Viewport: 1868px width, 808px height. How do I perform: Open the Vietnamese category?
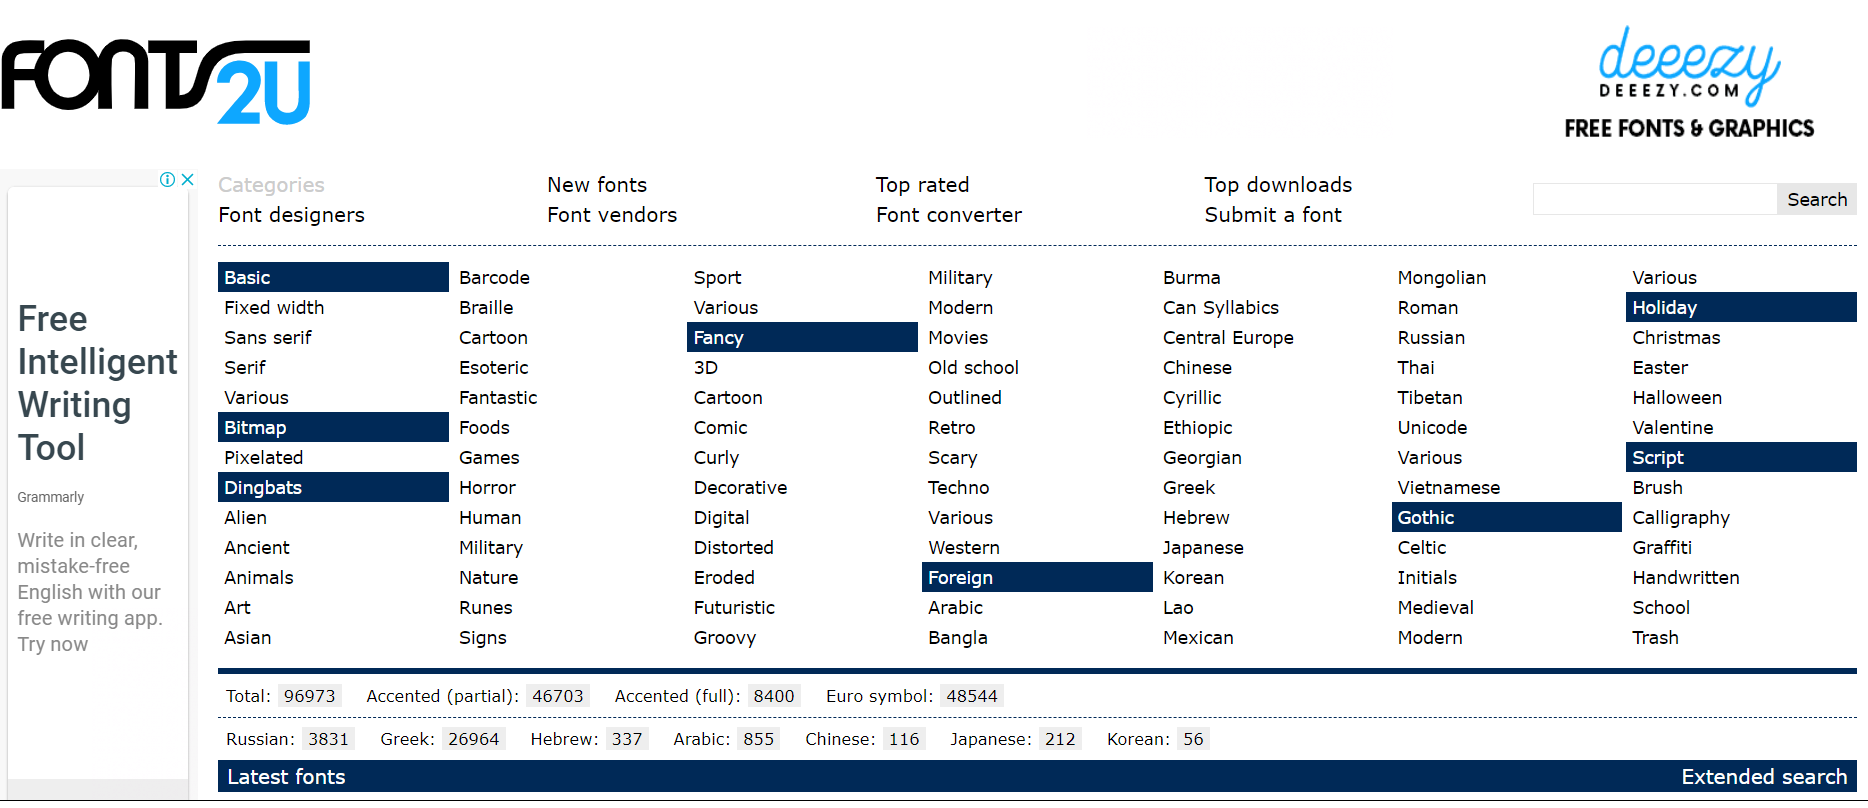(1448, 487)
